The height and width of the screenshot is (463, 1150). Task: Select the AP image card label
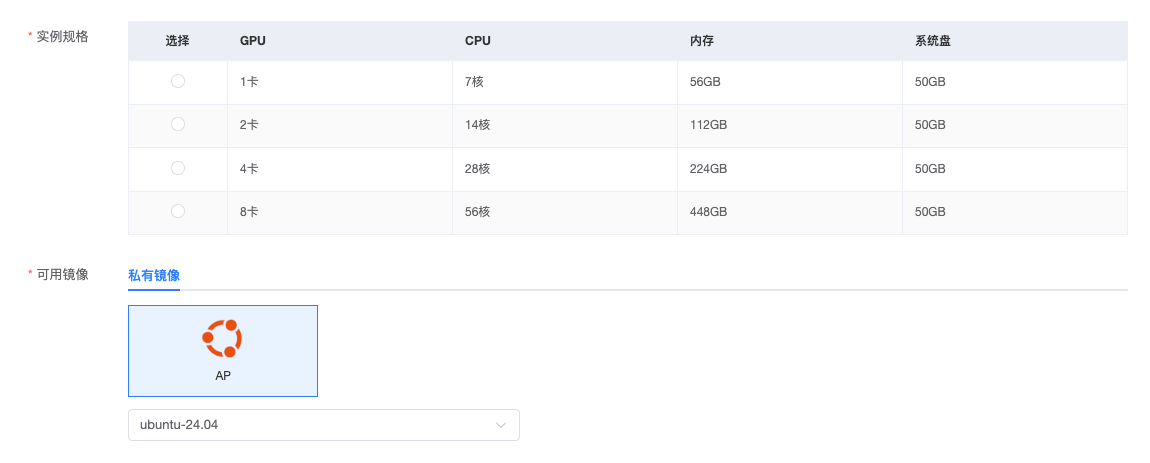pyautogui.click(x=223, y=375)
